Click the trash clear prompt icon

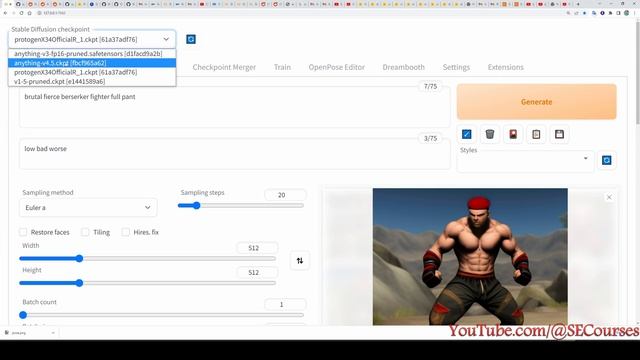point(490,134)
